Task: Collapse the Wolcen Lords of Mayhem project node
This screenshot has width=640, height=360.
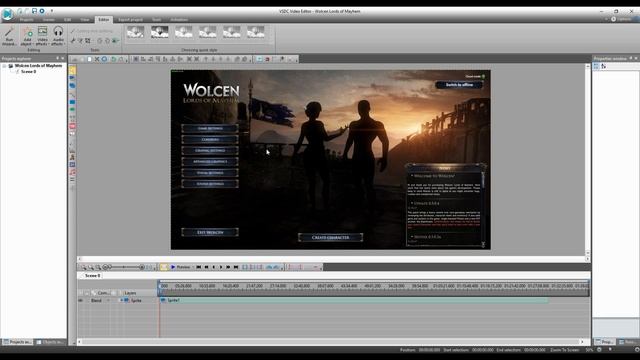Action: click(4, 66)
